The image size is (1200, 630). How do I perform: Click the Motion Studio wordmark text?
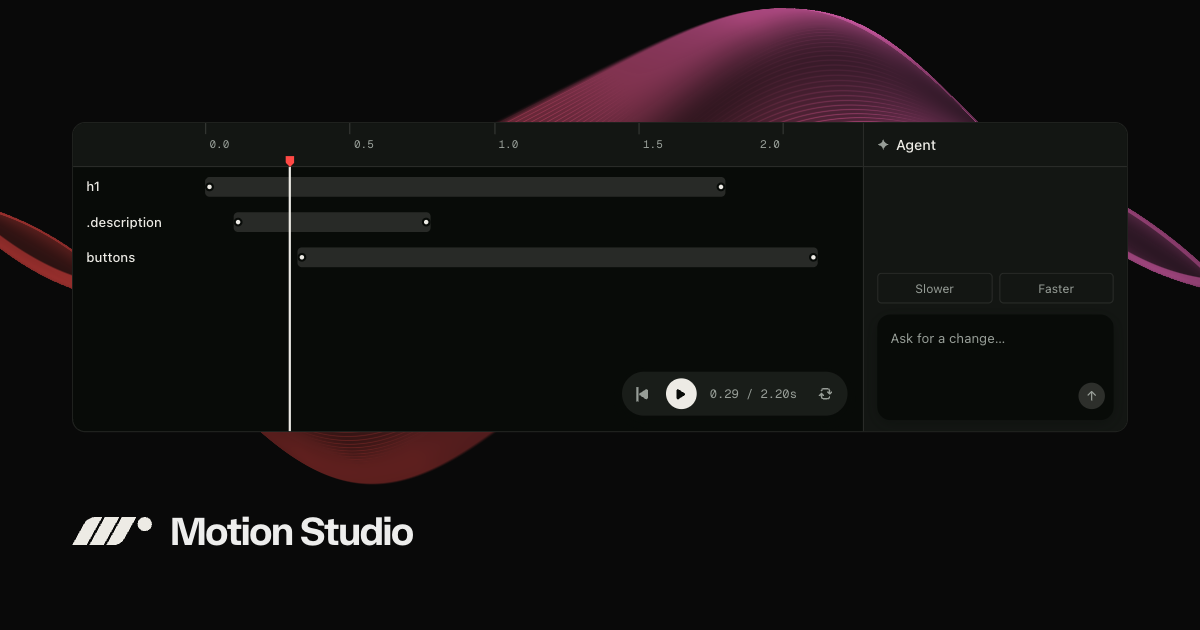[292, 531]
